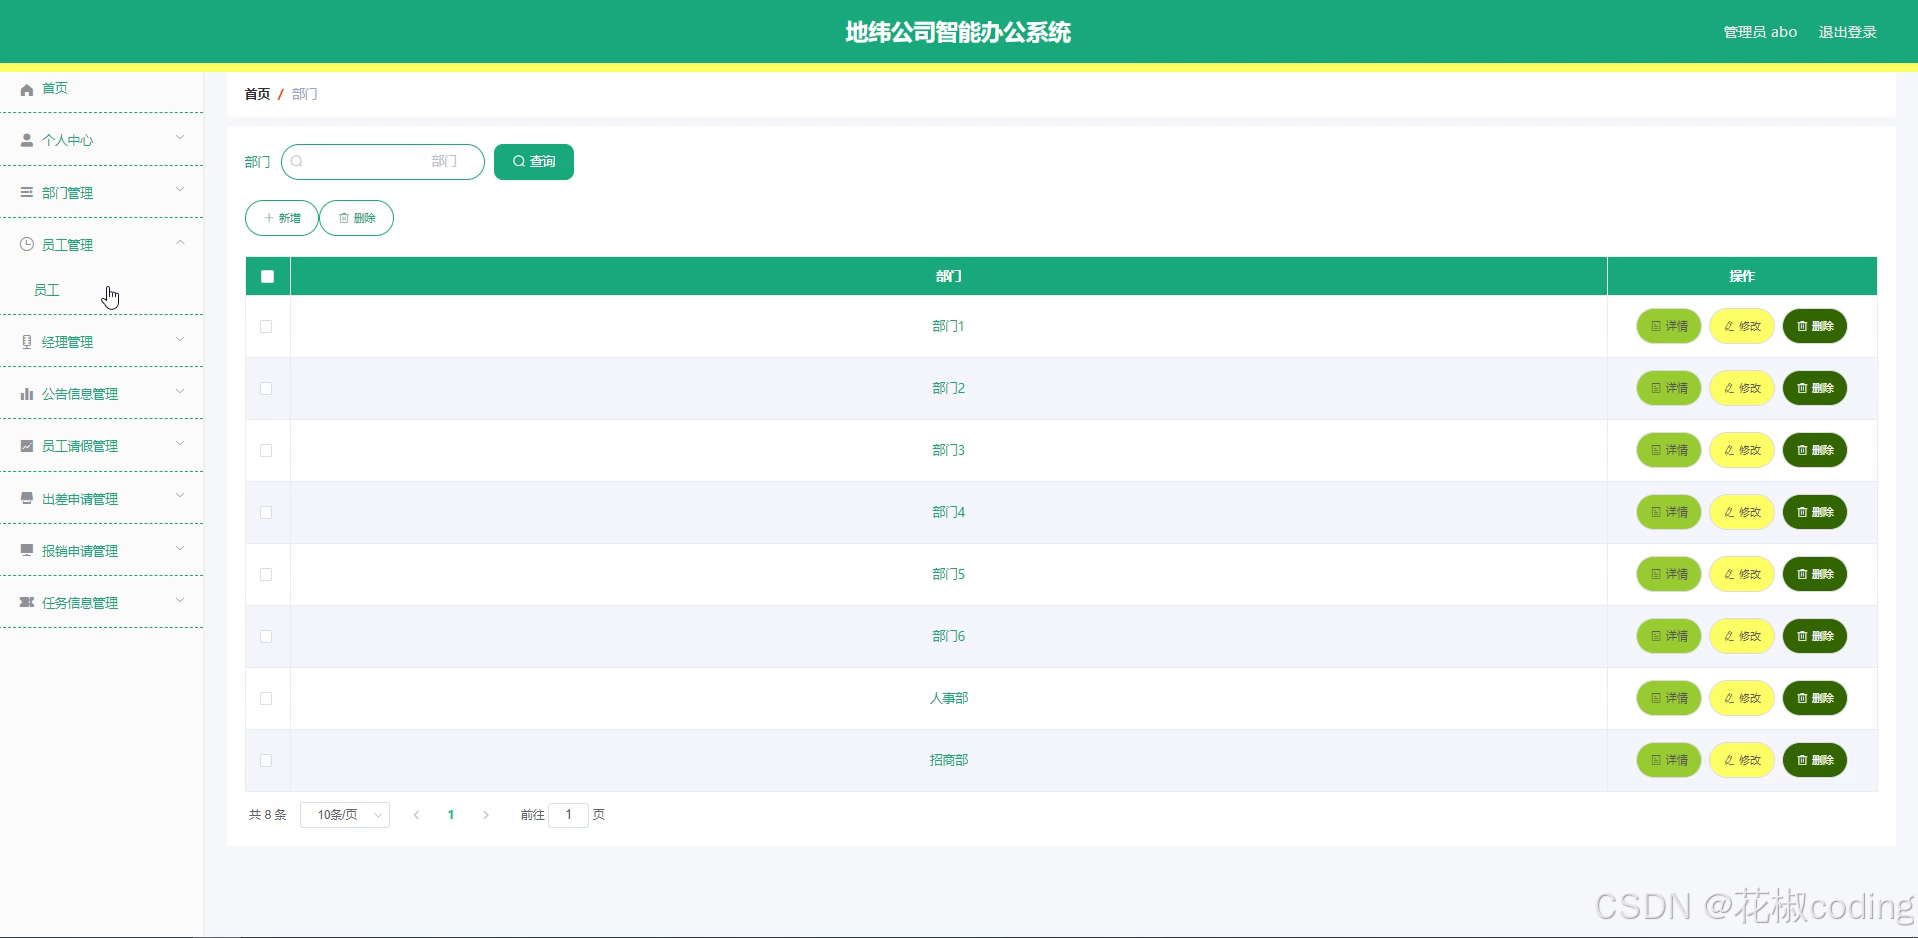Expand the 部门管理 menu chevron

coord(180,189)
